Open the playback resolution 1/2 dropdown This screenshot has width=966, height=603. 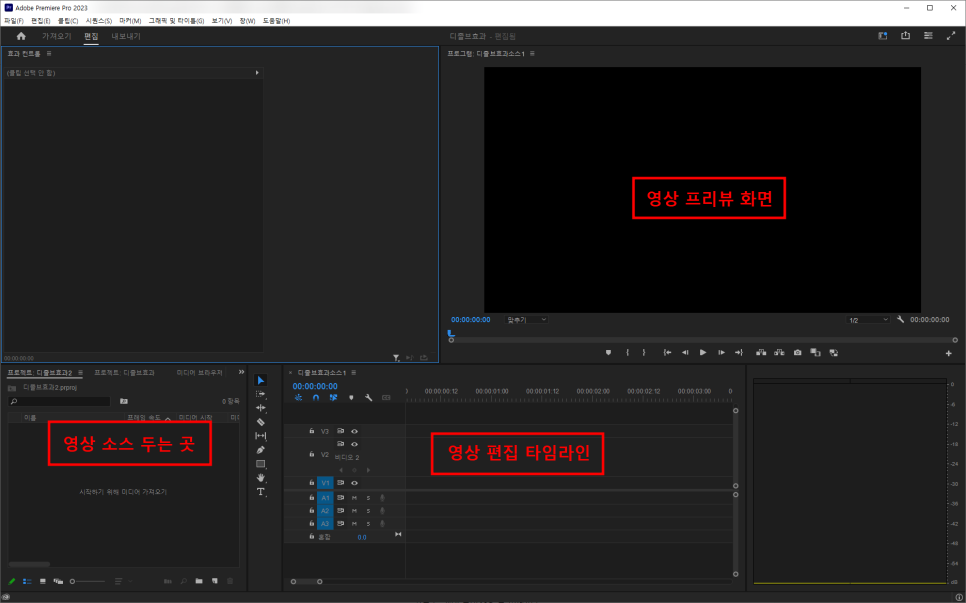[867, 320]
